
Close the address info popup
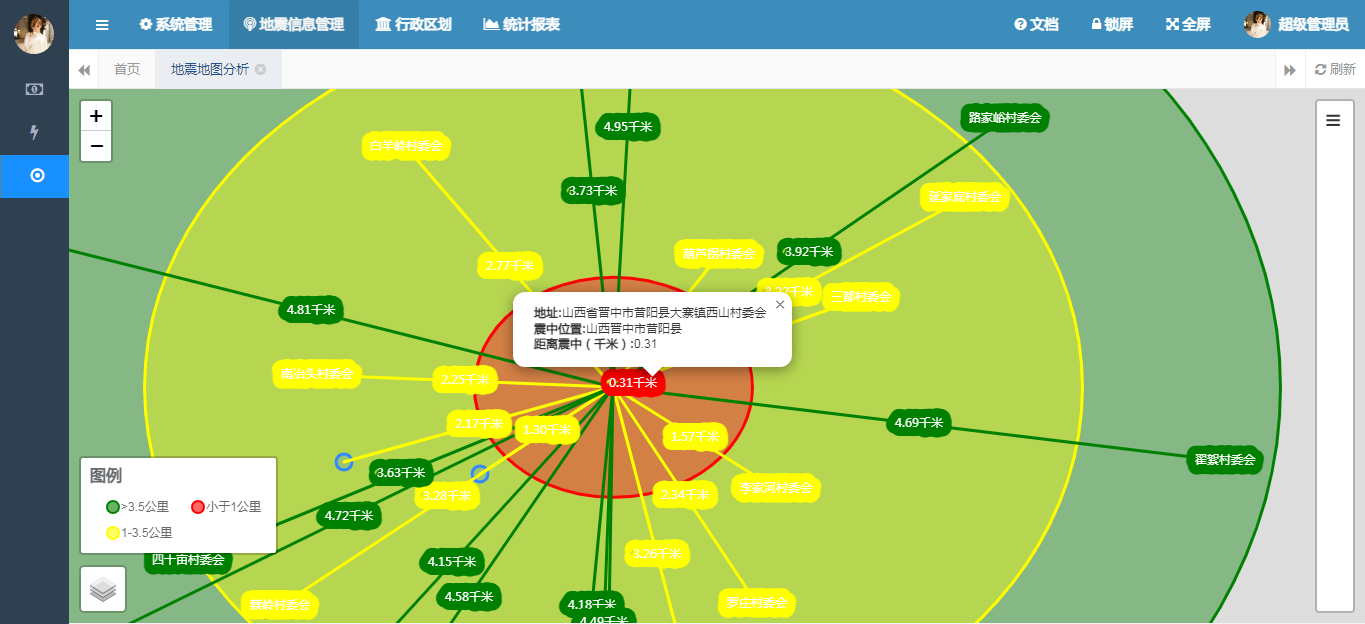(780, 305)
